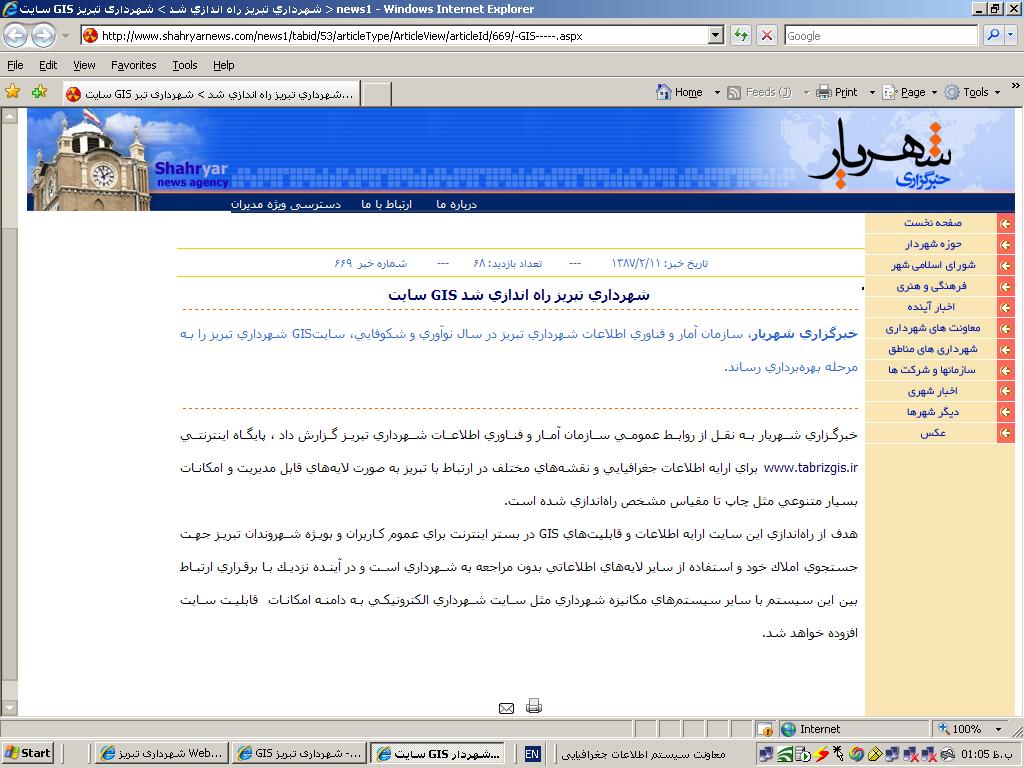Viewport: 1024px width, 768px height.
Task: Click the Stop loading X icon
Action: point(767,35)
